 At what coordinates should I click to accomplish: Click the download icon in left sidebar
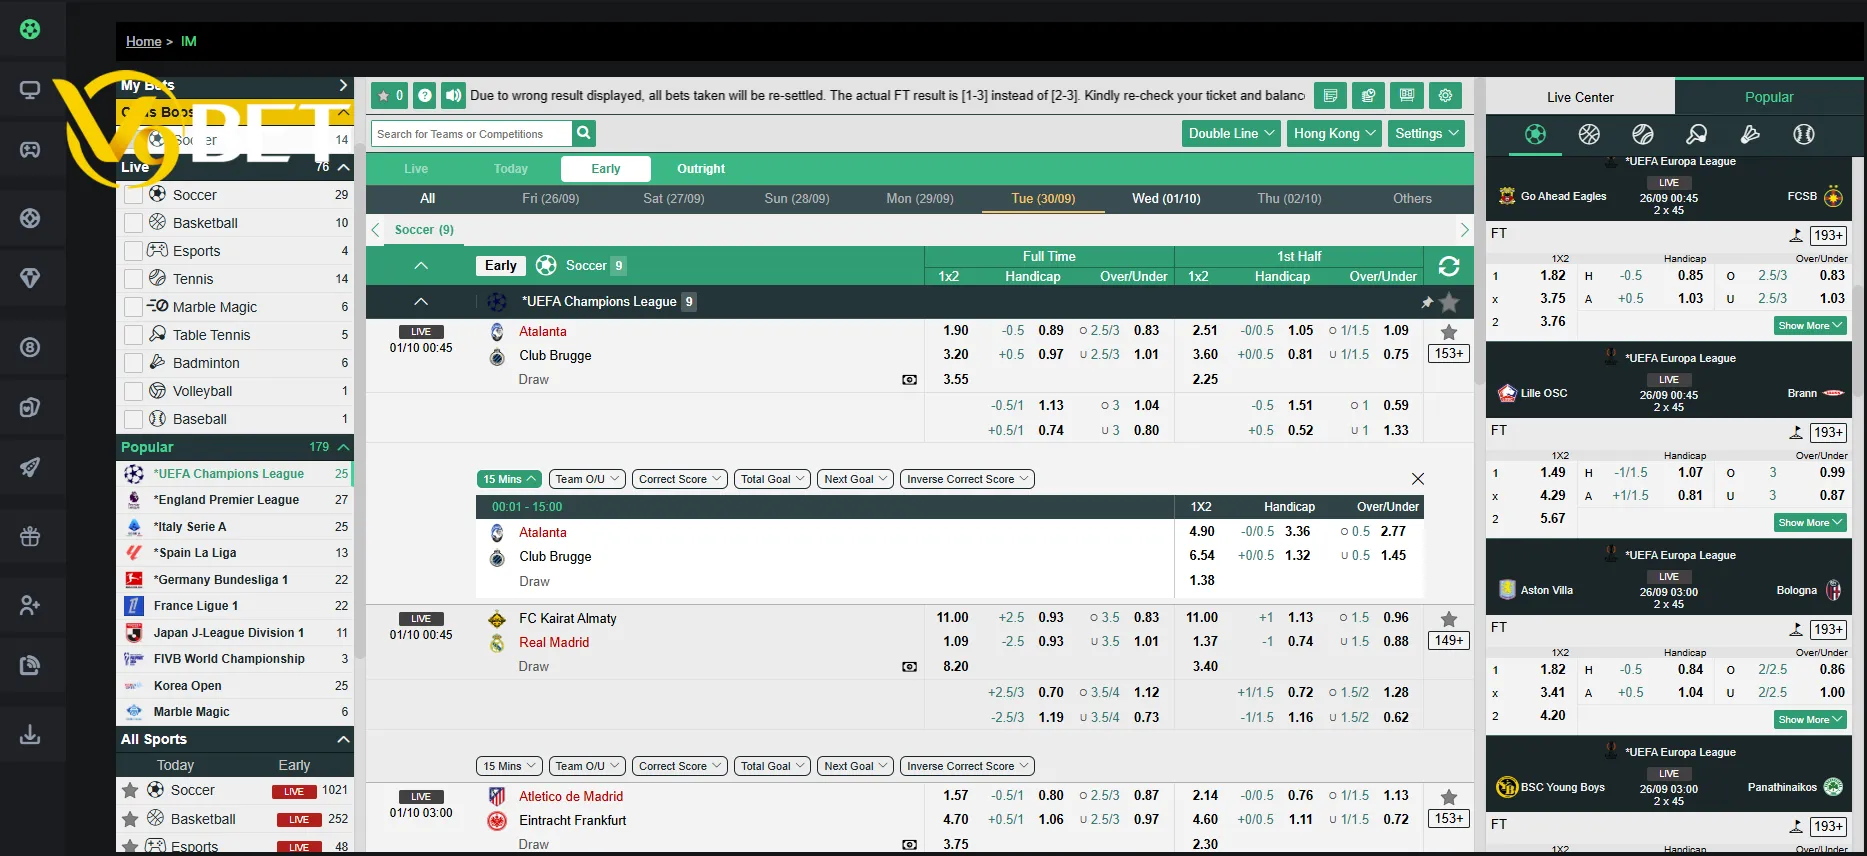click(x=30, y=735)
